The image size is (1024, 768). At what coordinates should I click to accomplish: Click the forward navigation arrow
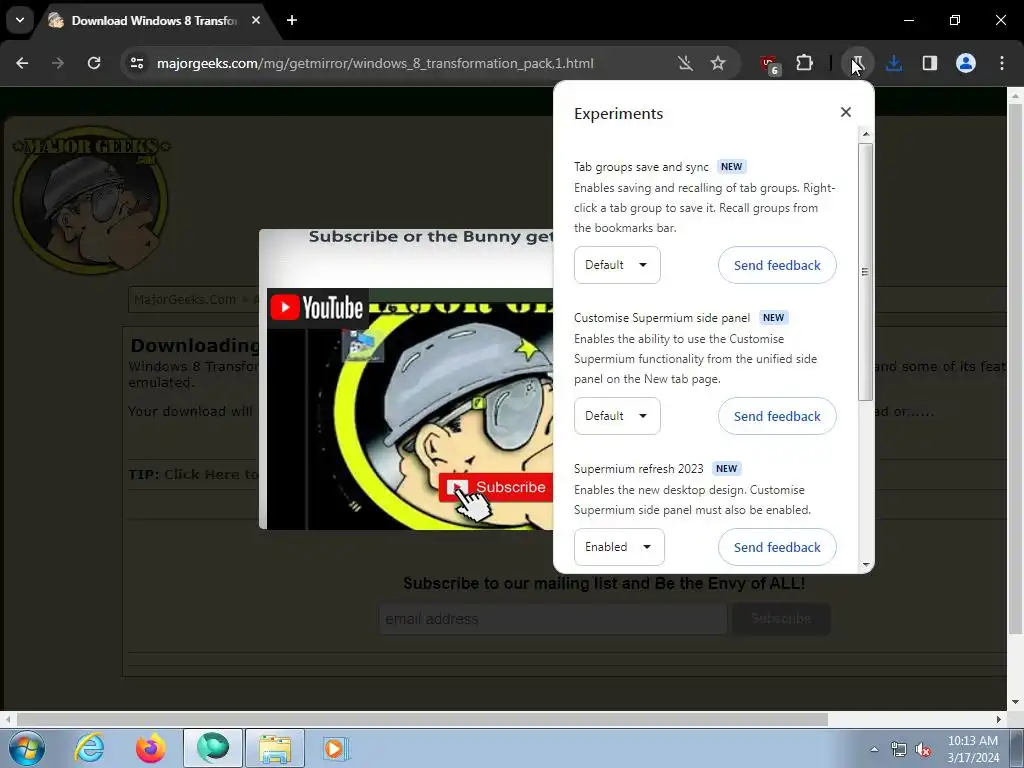tap(58, 63)
